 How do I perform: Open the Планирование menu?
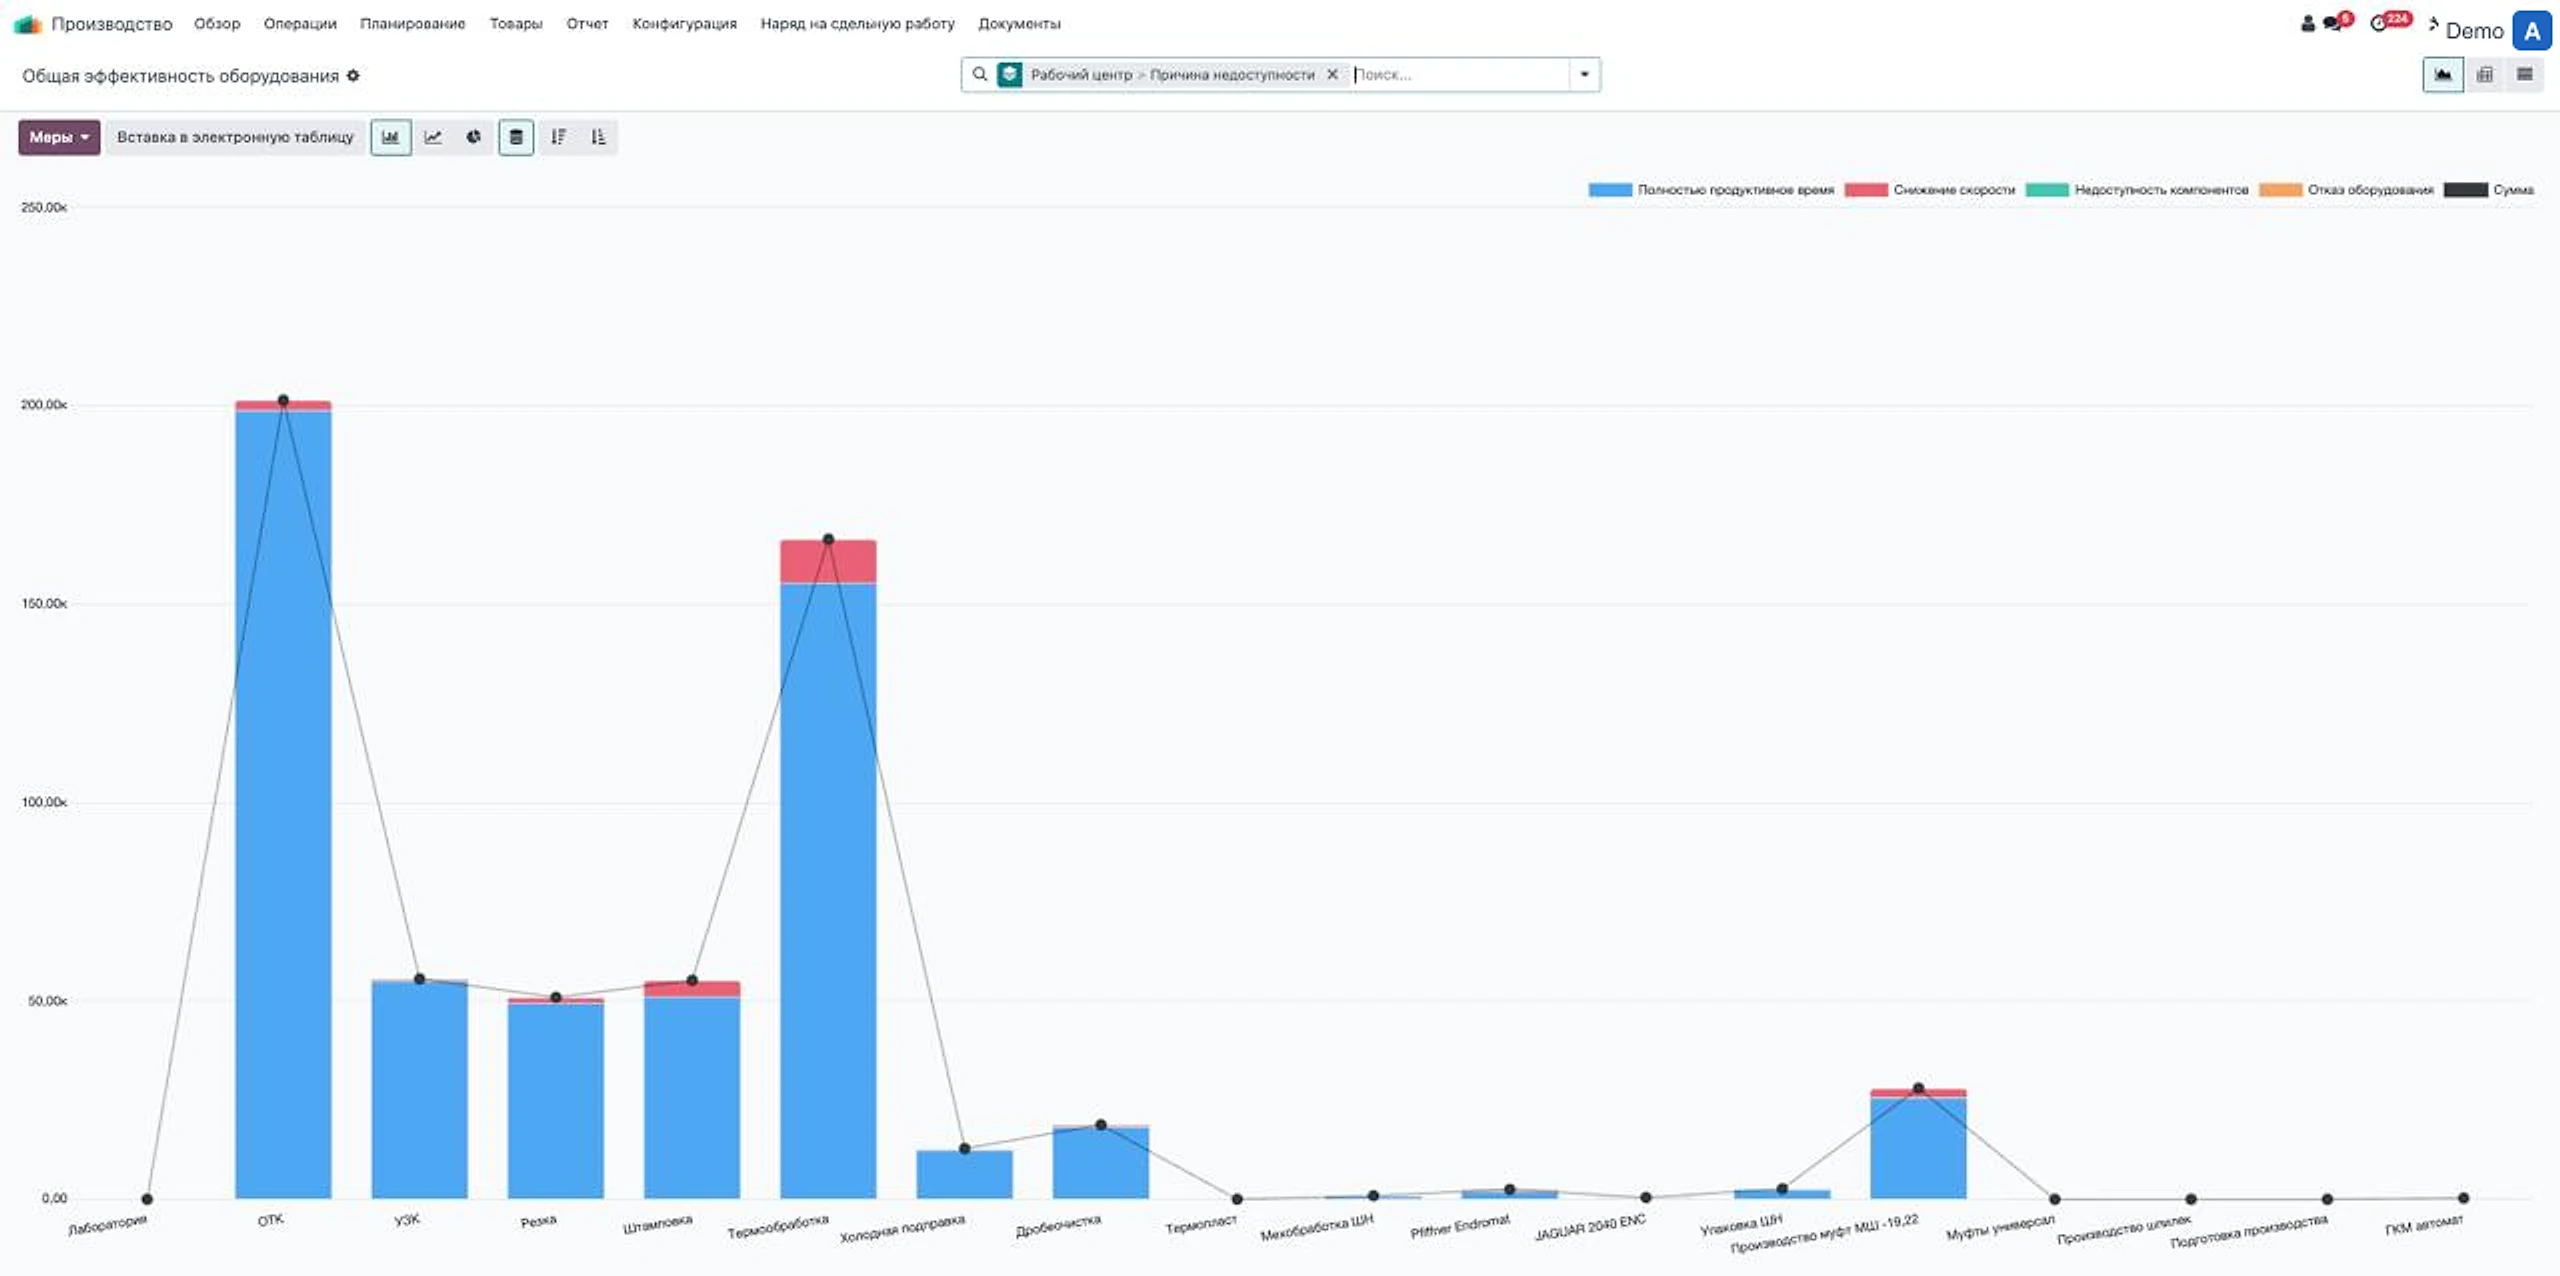point(412,23)
